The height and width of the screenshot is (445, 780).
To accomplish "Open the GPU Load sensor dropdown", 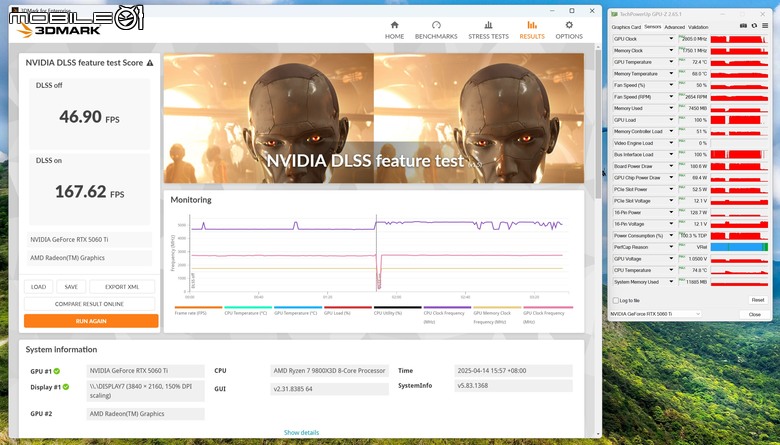I will click(671, 120).
